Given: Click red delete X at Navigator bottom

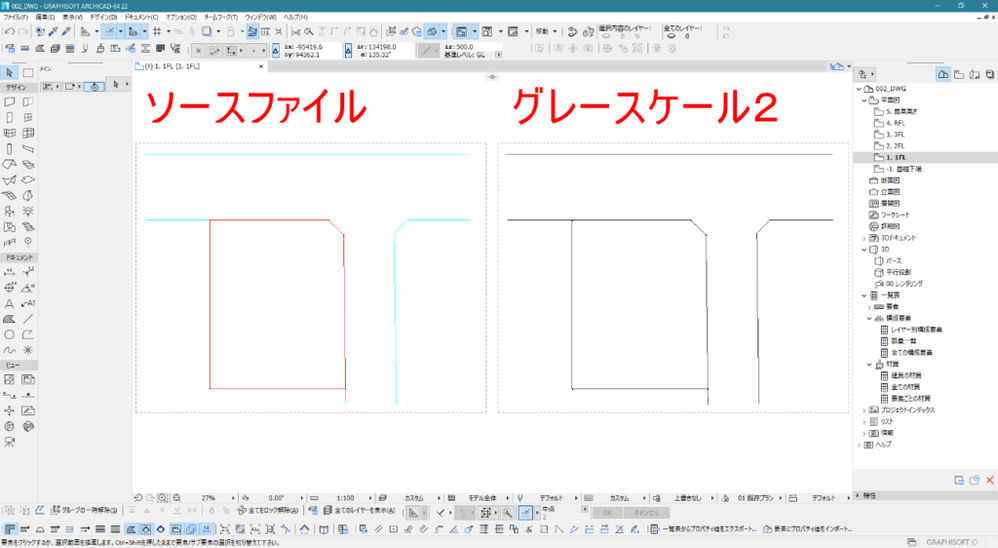Looking at the screenshot, I should coord(990,481).
